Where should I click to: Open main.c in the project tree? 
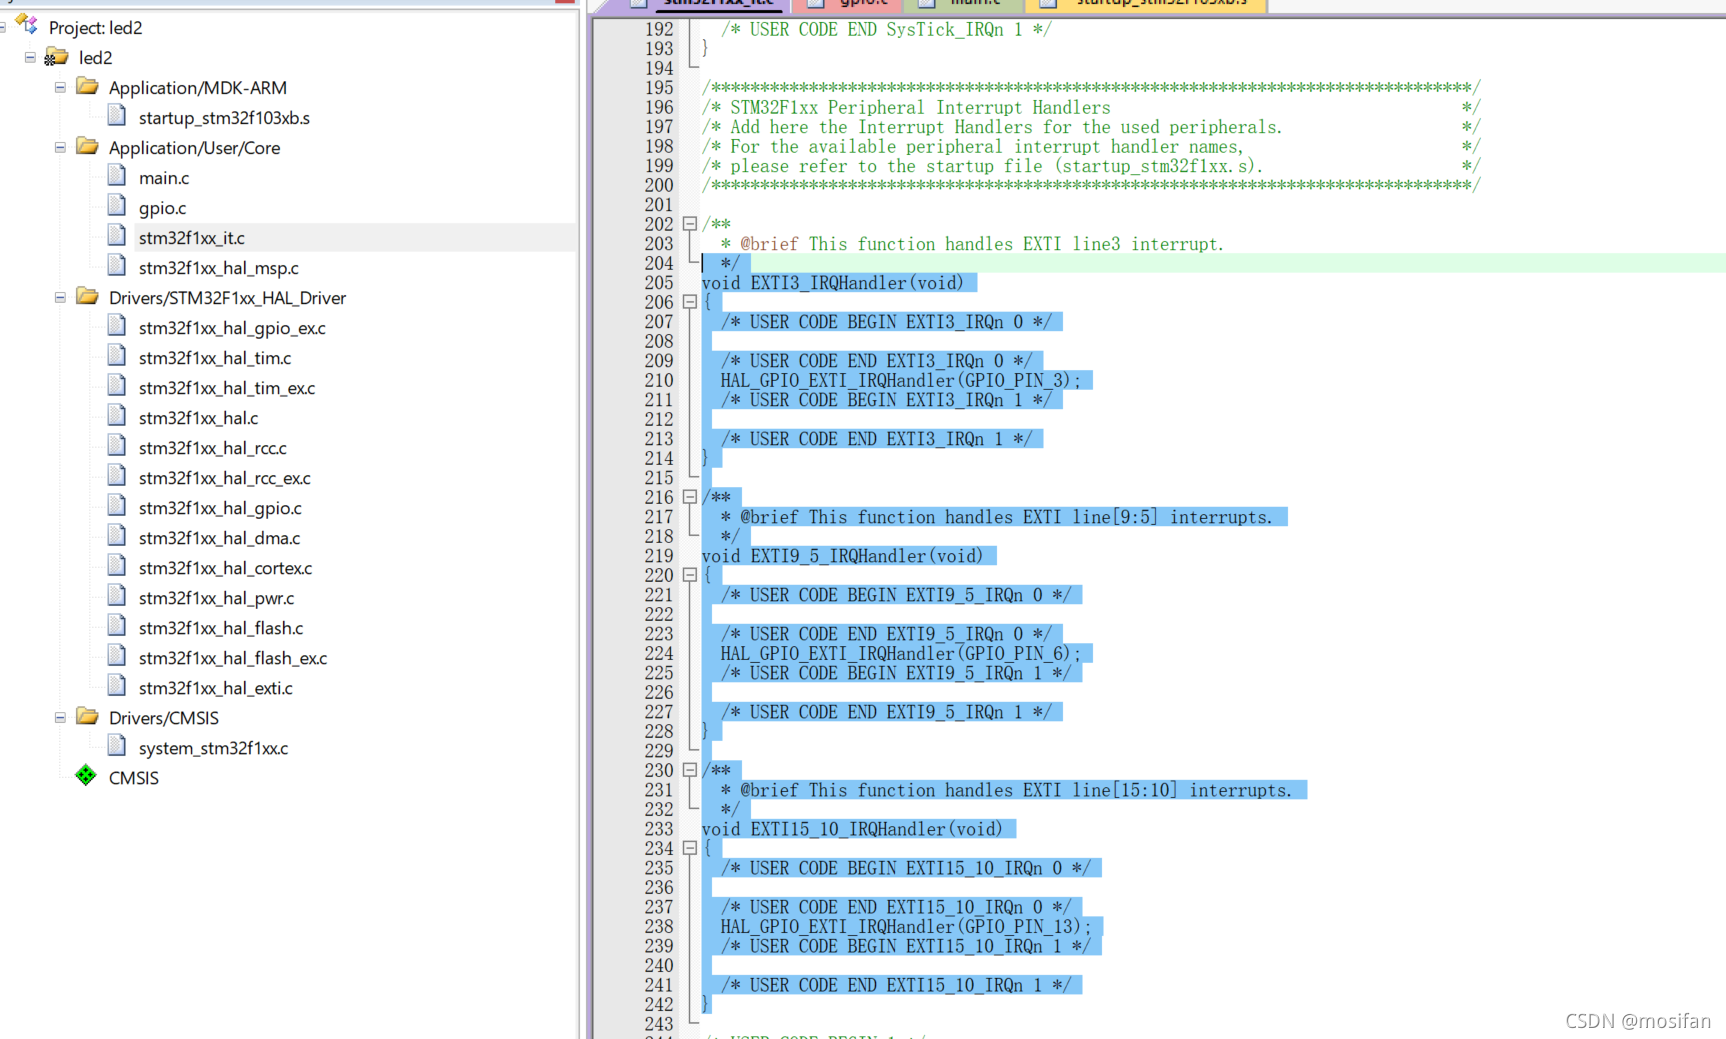pyautogui.click(x=164, y=178)
